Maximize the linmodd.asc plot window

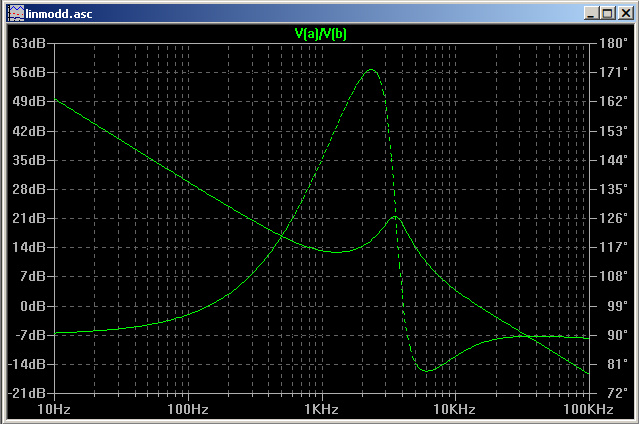tap(608, 13)
